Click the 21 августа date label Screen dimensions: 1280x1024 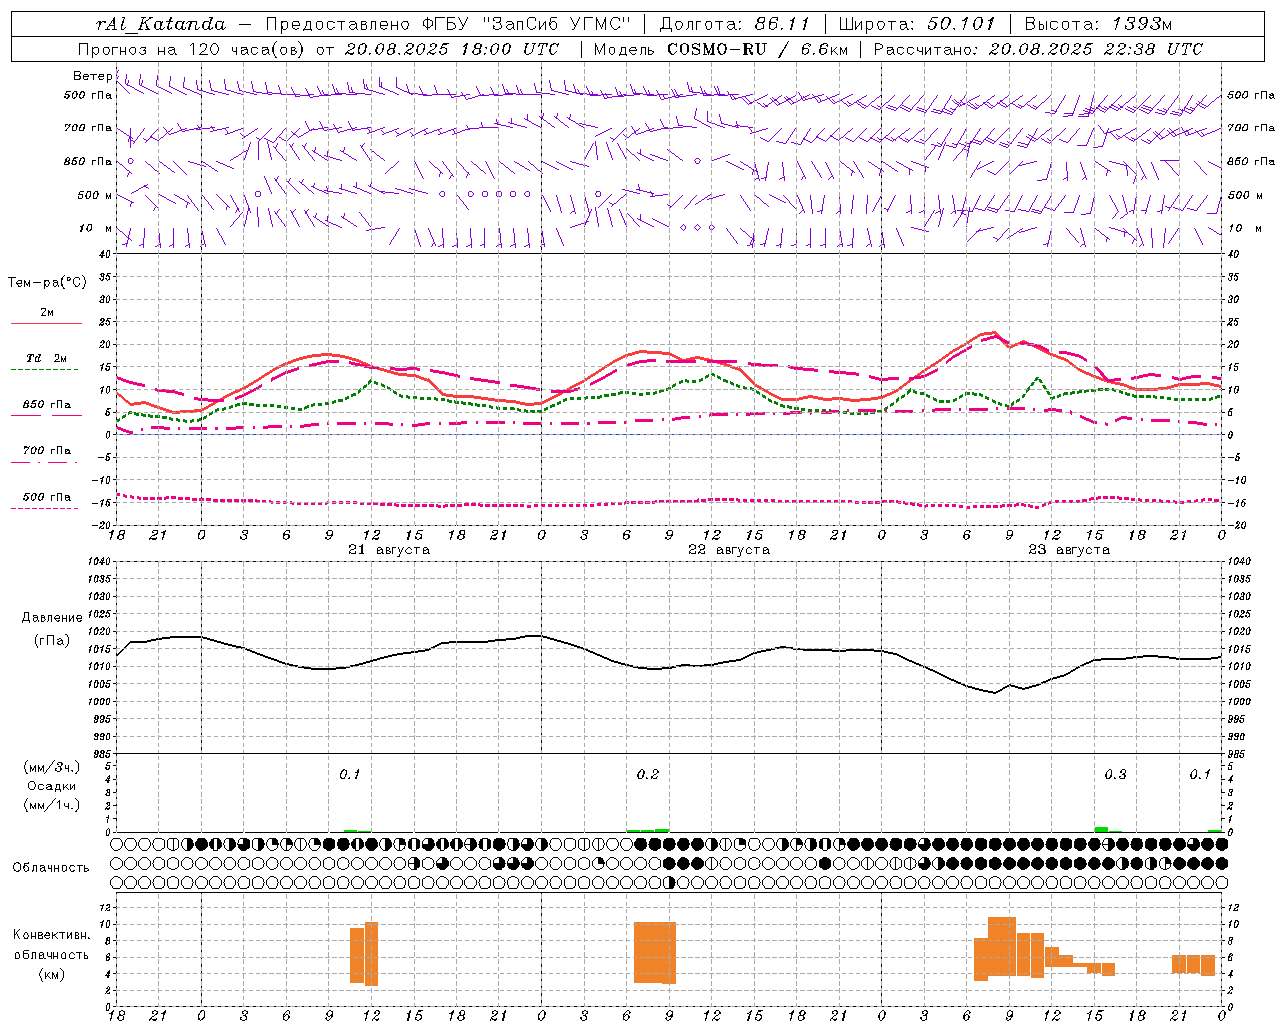point(389,550)
